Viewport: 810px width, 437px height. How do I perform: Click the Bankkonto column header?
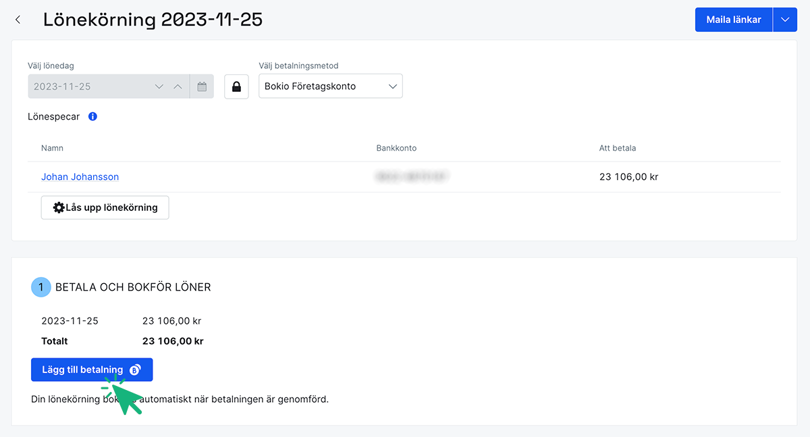tap(396, 148)
